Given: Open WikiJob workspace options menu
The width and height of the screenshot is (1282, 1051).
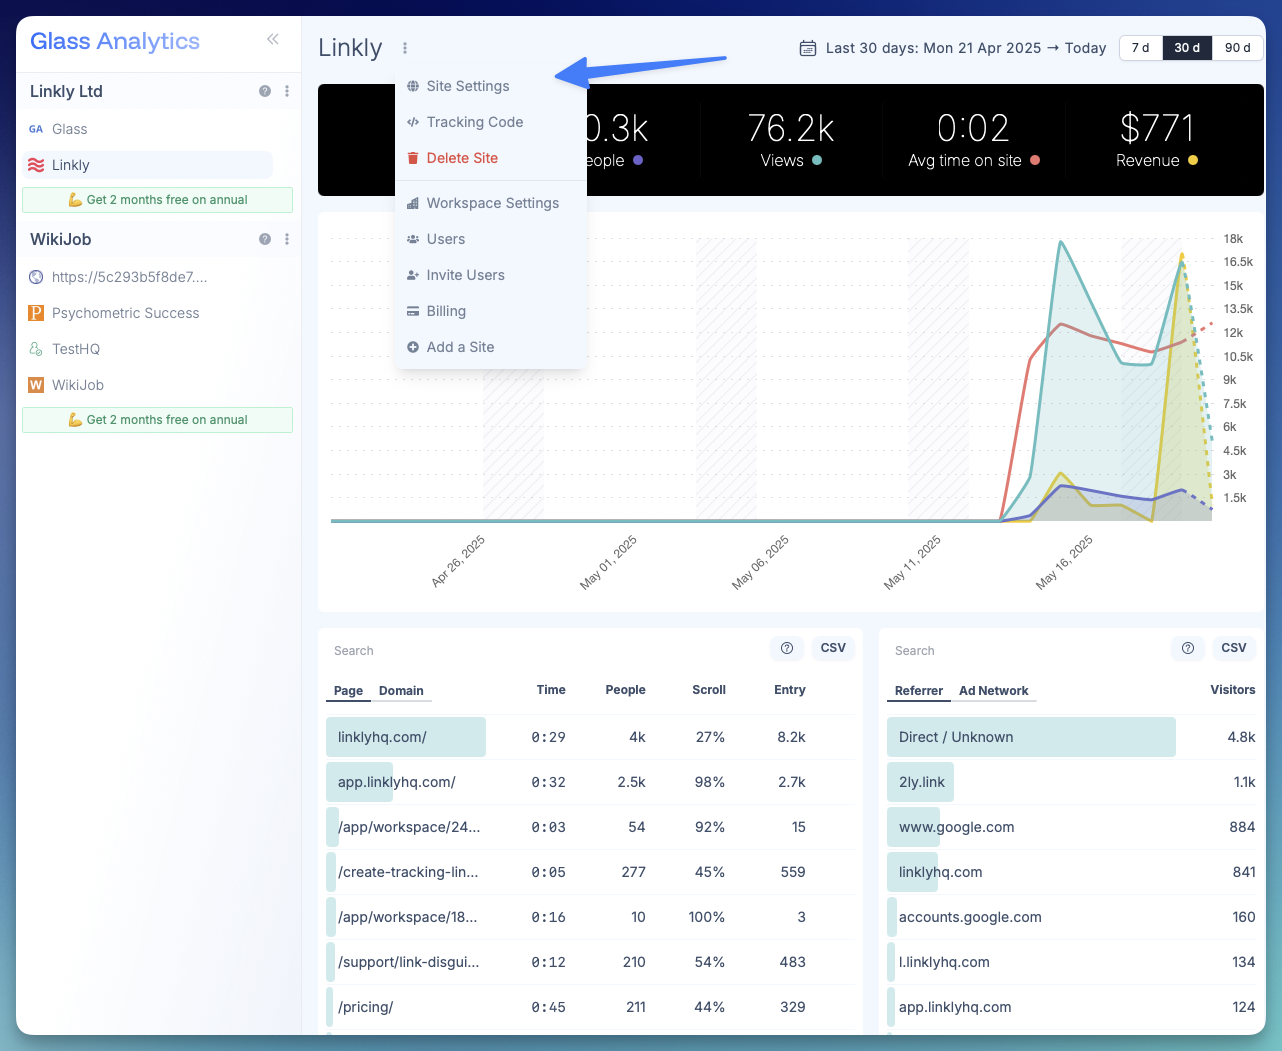Looking at the screenshot, I should click(x=287, y=239).
